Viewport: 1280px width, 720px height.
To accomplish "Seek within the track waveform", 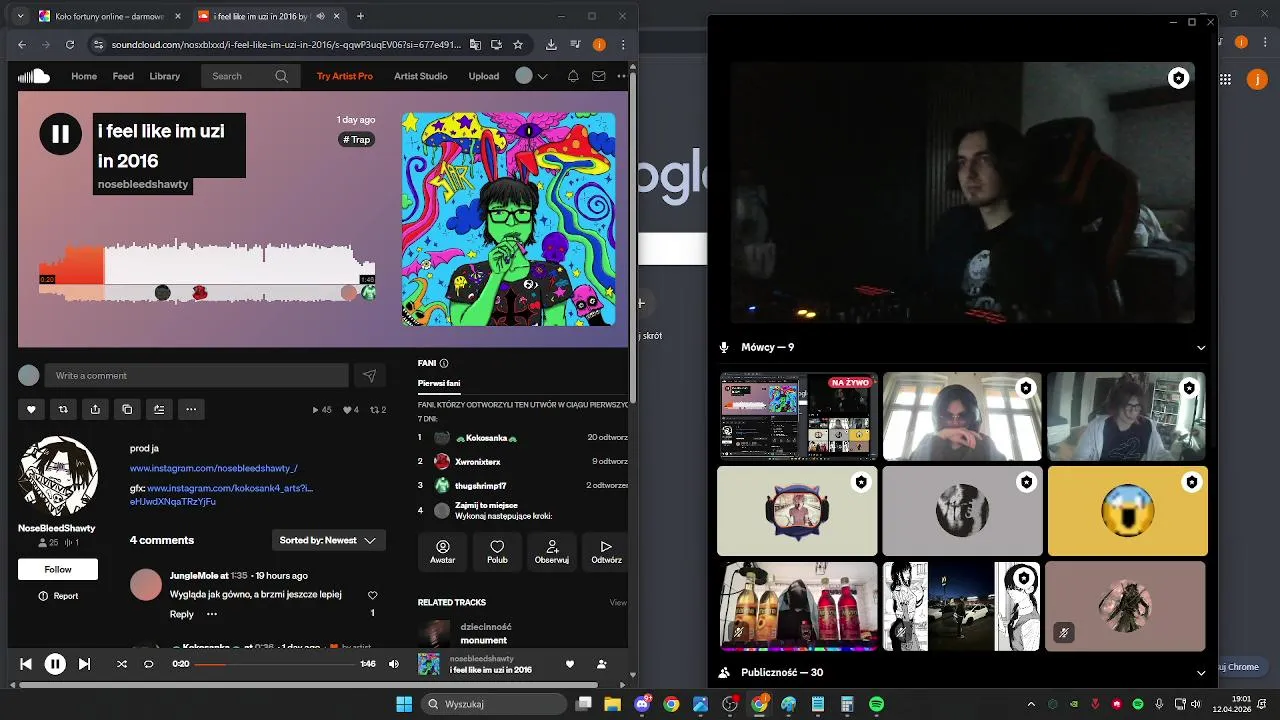I will (x=207, y=270).
